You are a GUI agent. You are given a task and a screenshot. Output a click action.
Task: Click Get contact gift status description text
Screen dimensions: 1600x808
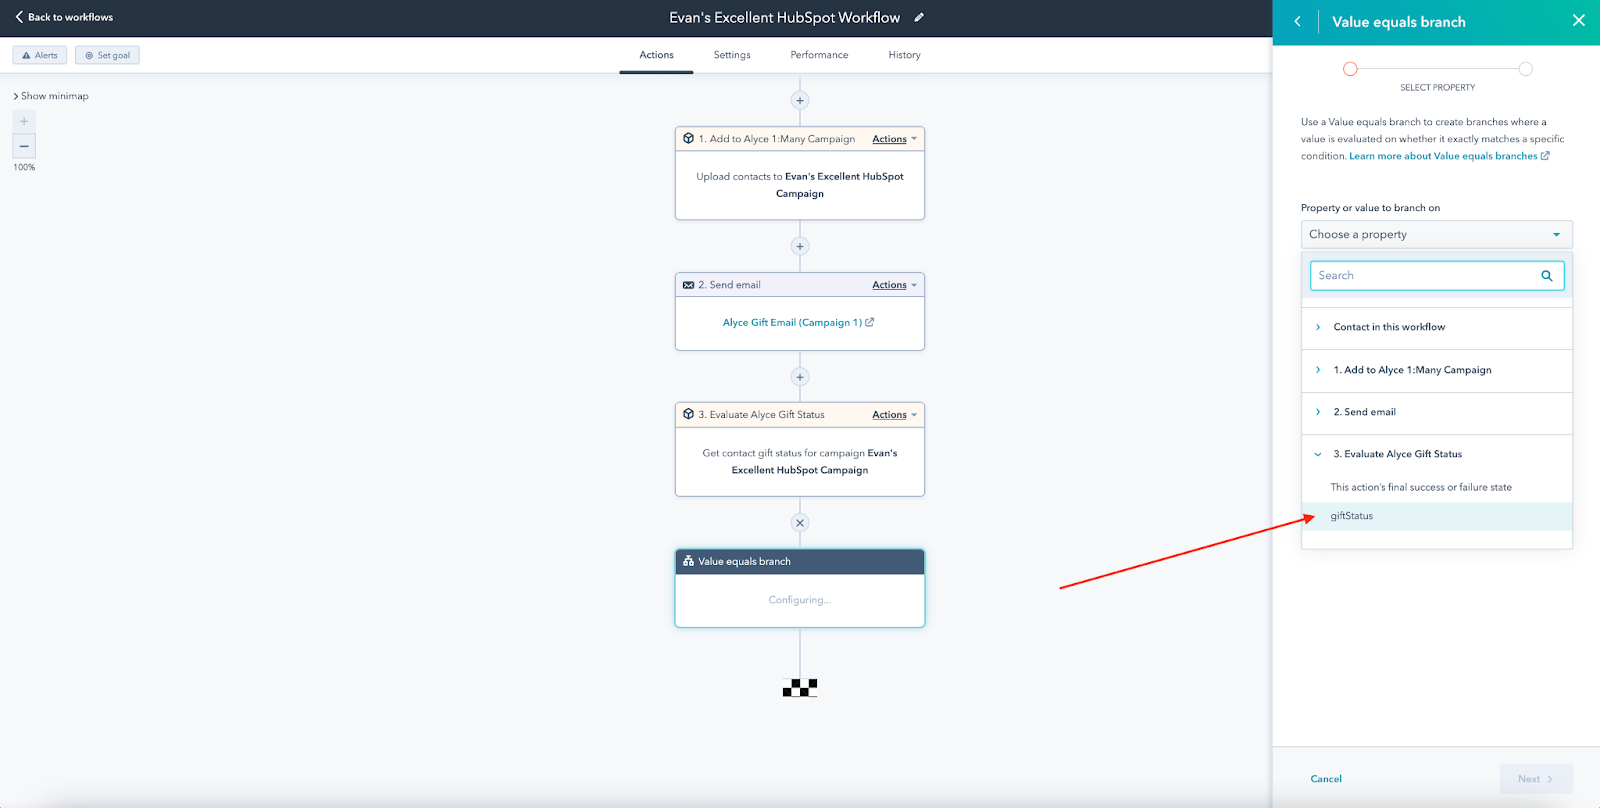[x=800, y=461]
